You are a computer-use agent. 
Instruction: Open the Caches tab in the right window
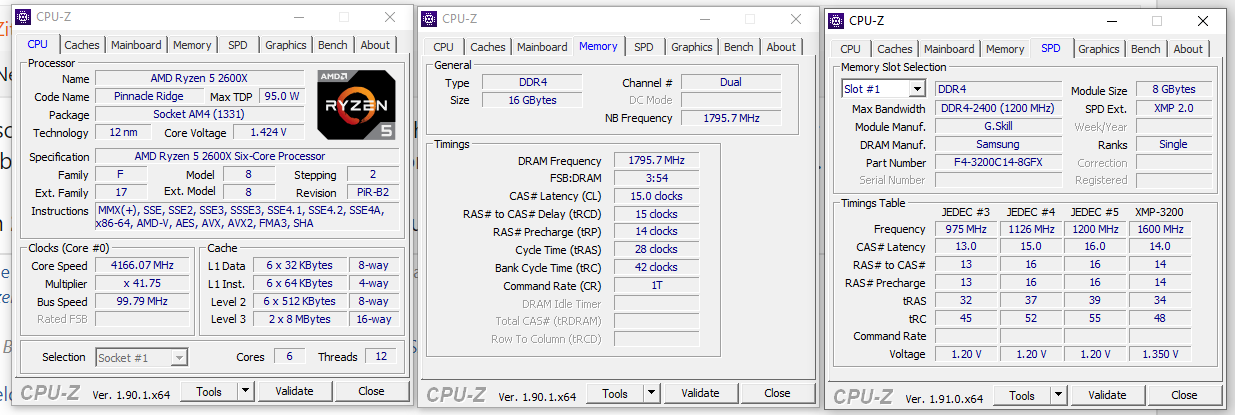(895, 49)
